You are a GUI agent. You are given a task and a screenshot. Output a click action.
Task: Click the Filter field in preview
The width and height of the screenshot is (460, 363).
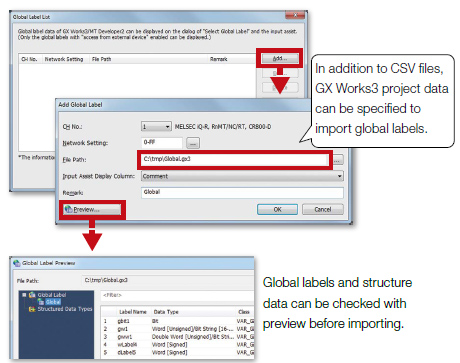click(x=177, y=295)
